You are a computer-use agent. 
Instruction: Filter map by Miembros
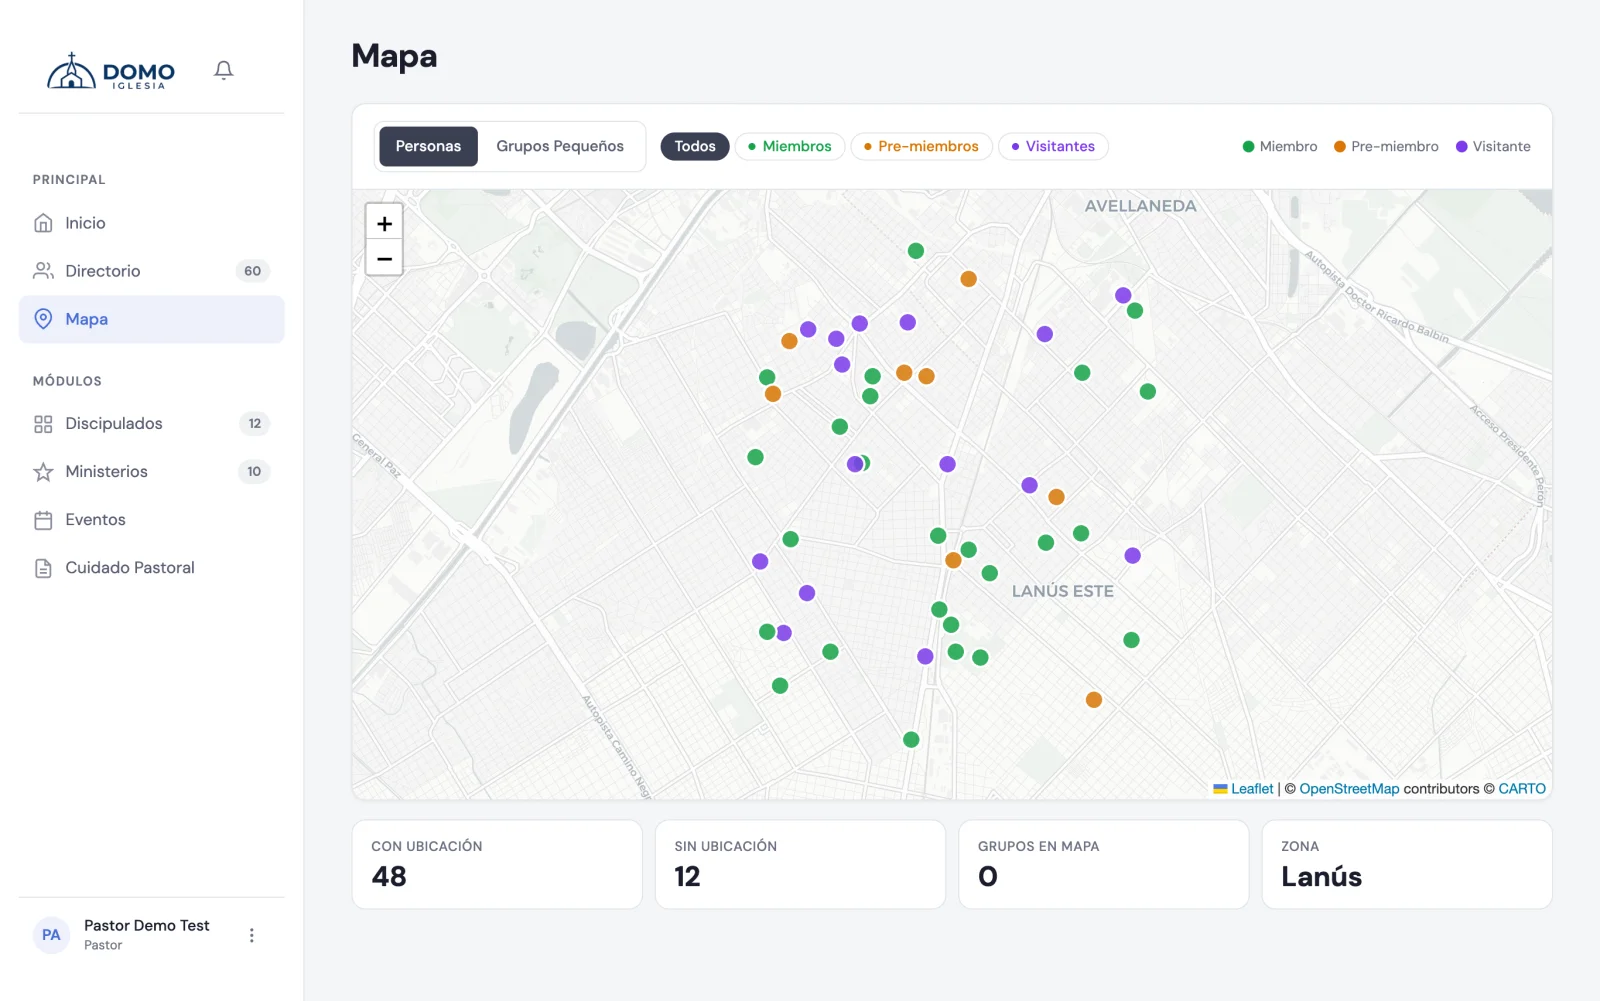[x=790, y=146]
